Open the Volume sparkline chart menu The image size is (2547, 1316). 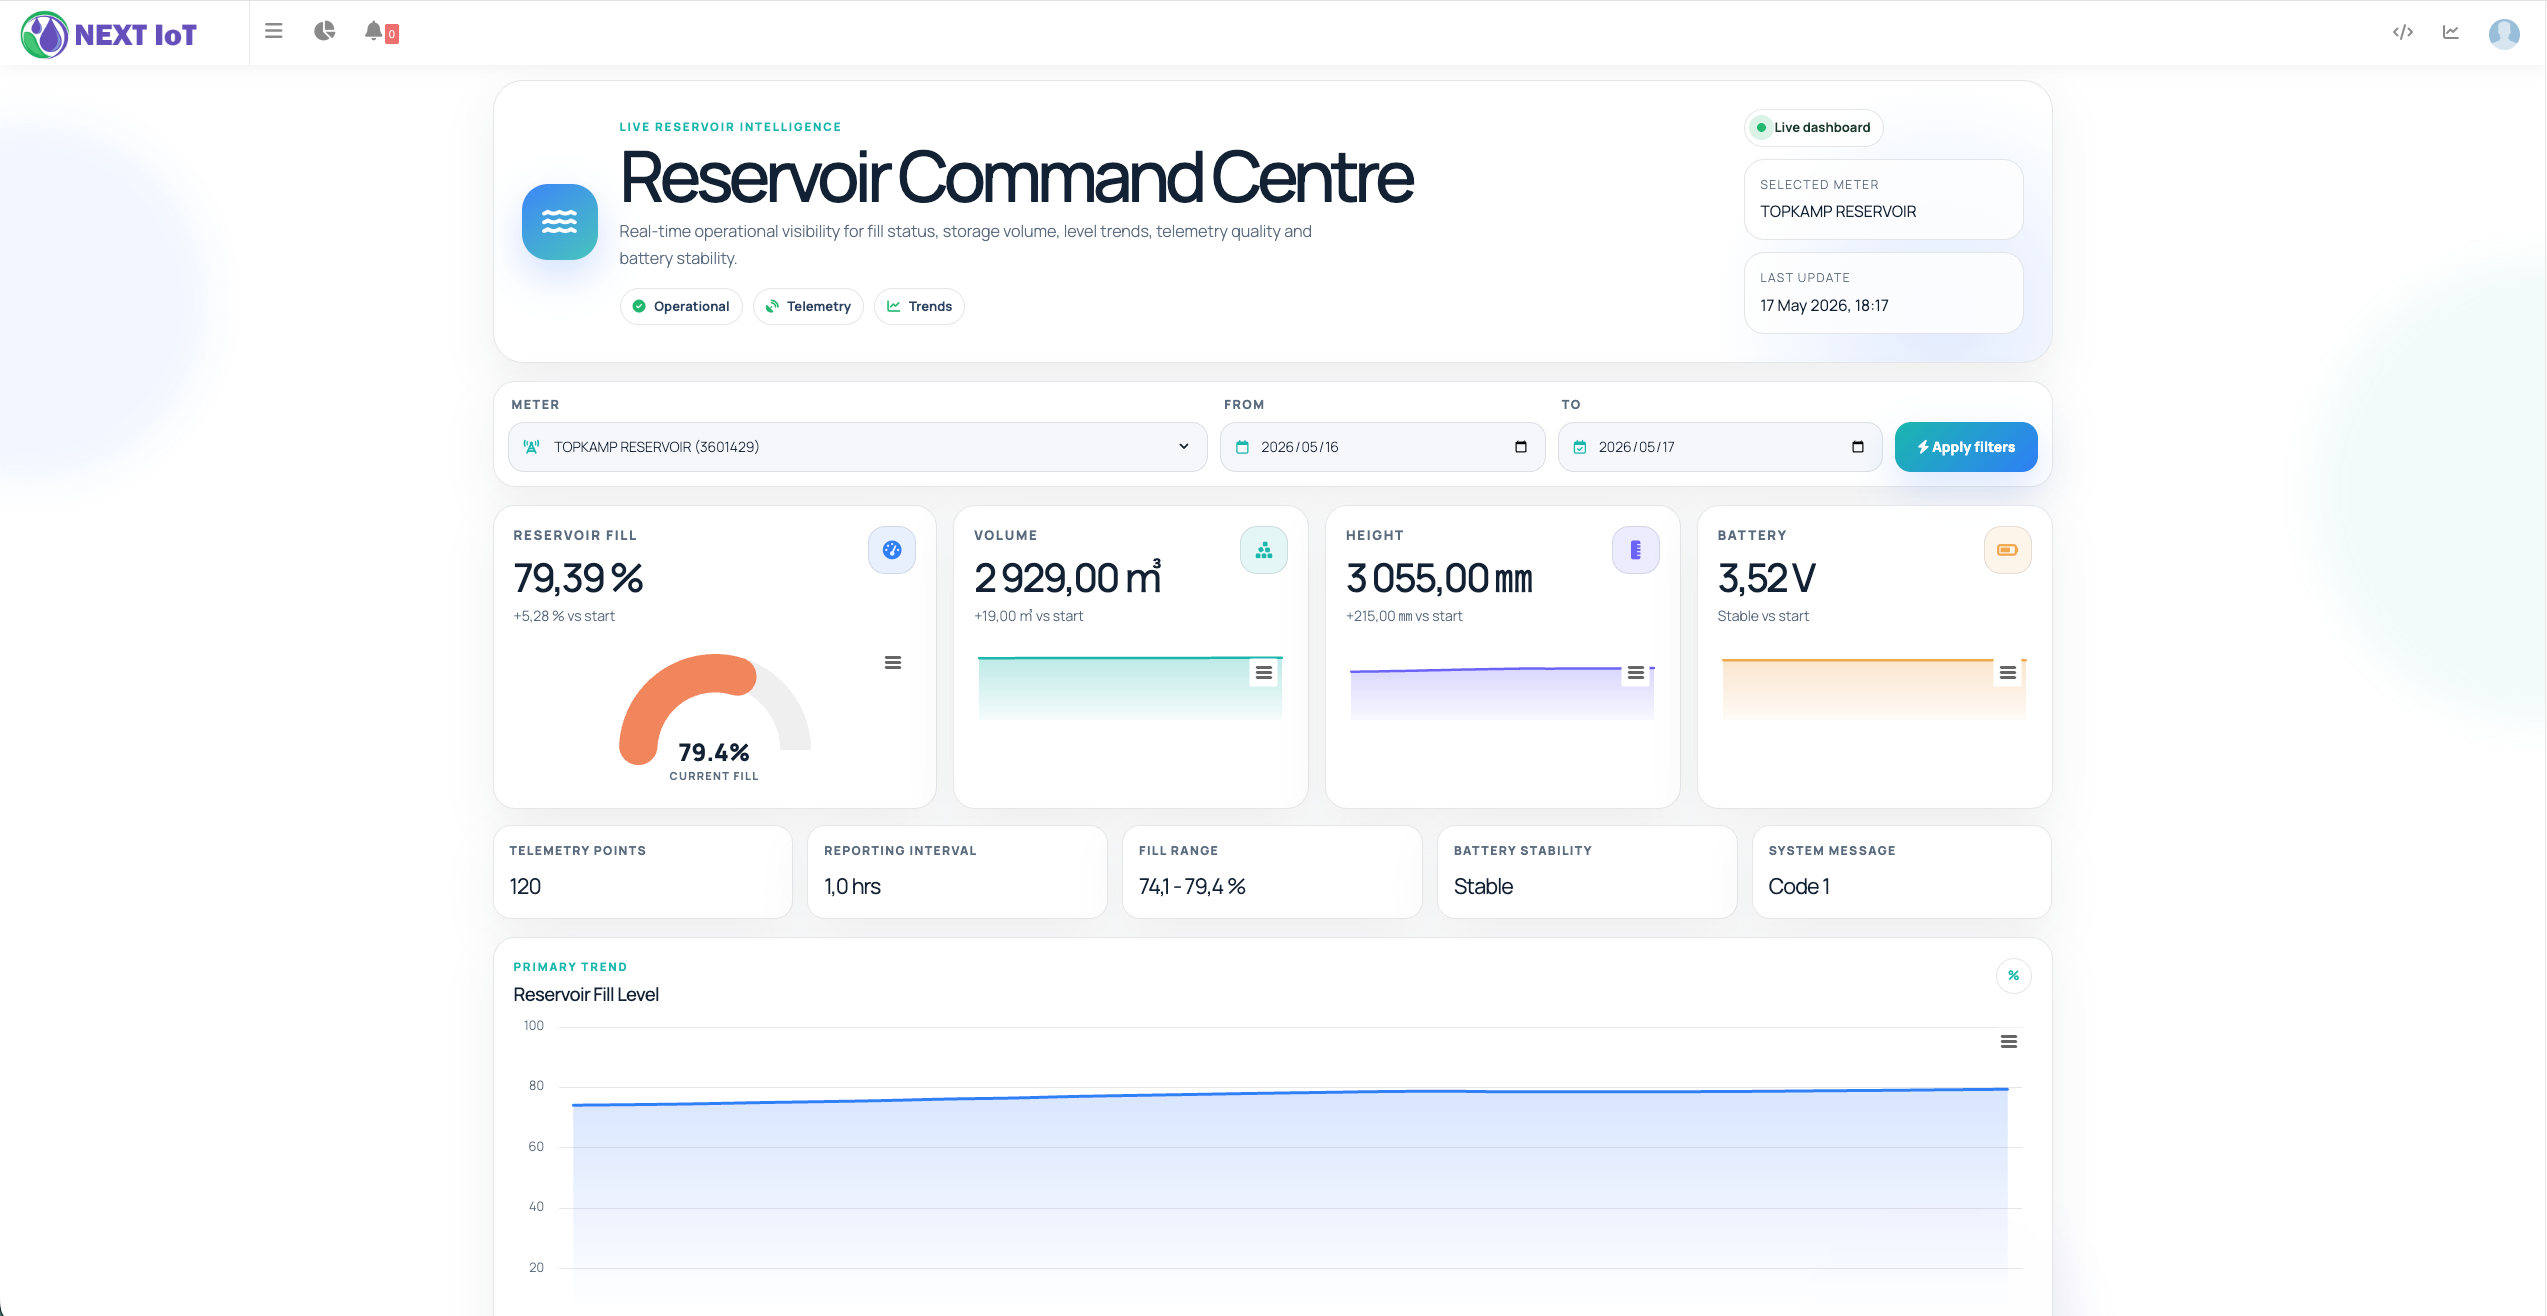point(1263,673)
